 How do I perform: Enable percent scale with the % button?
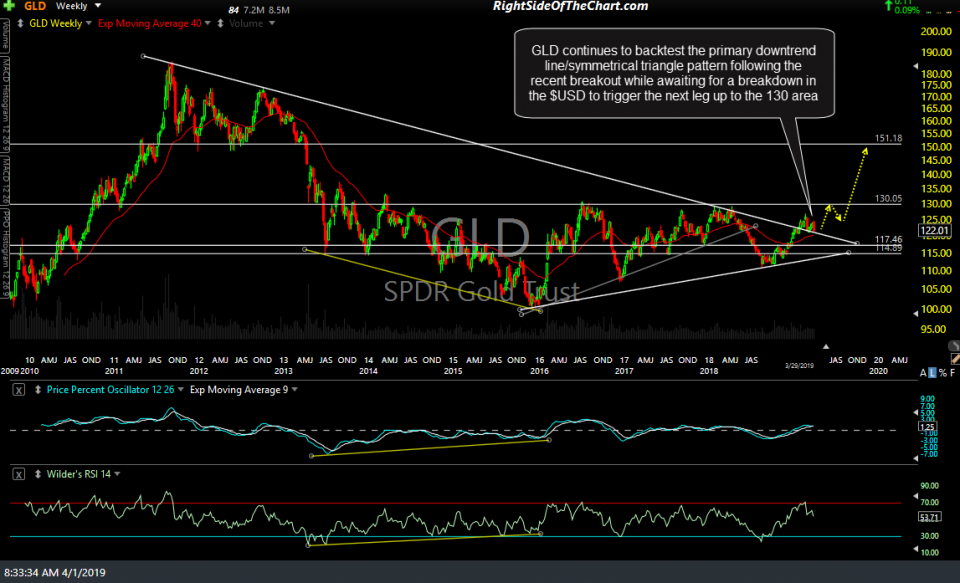click(942, 372)
